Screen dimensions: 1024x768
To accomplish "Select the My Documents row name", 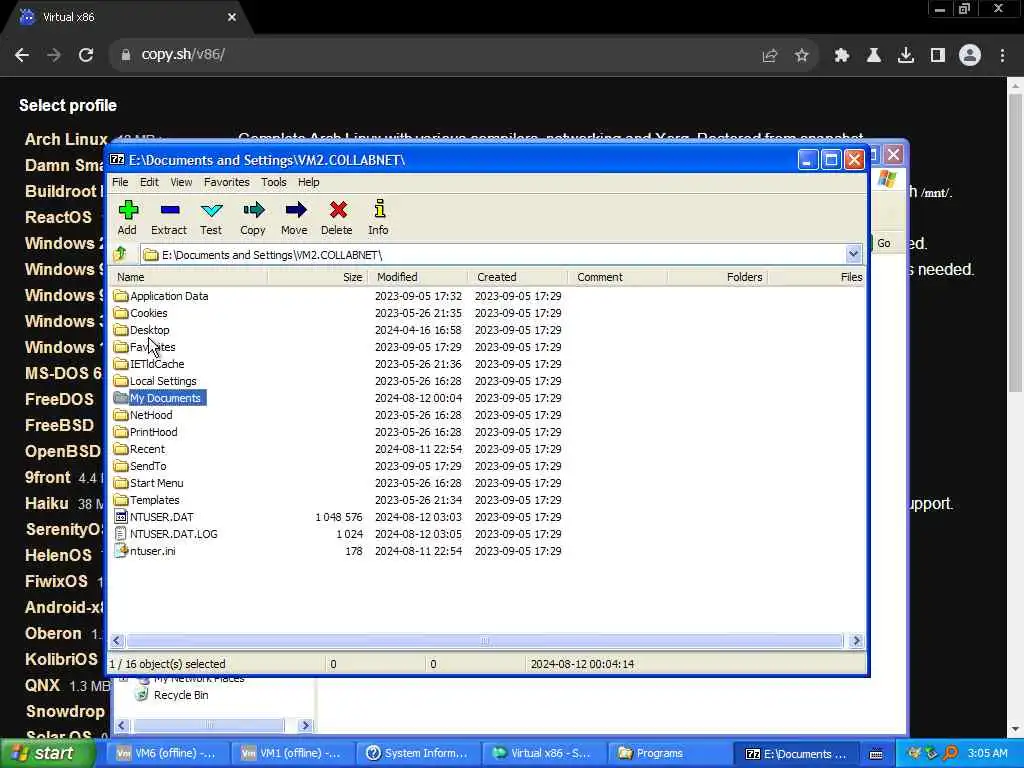I will pos(165,398).
